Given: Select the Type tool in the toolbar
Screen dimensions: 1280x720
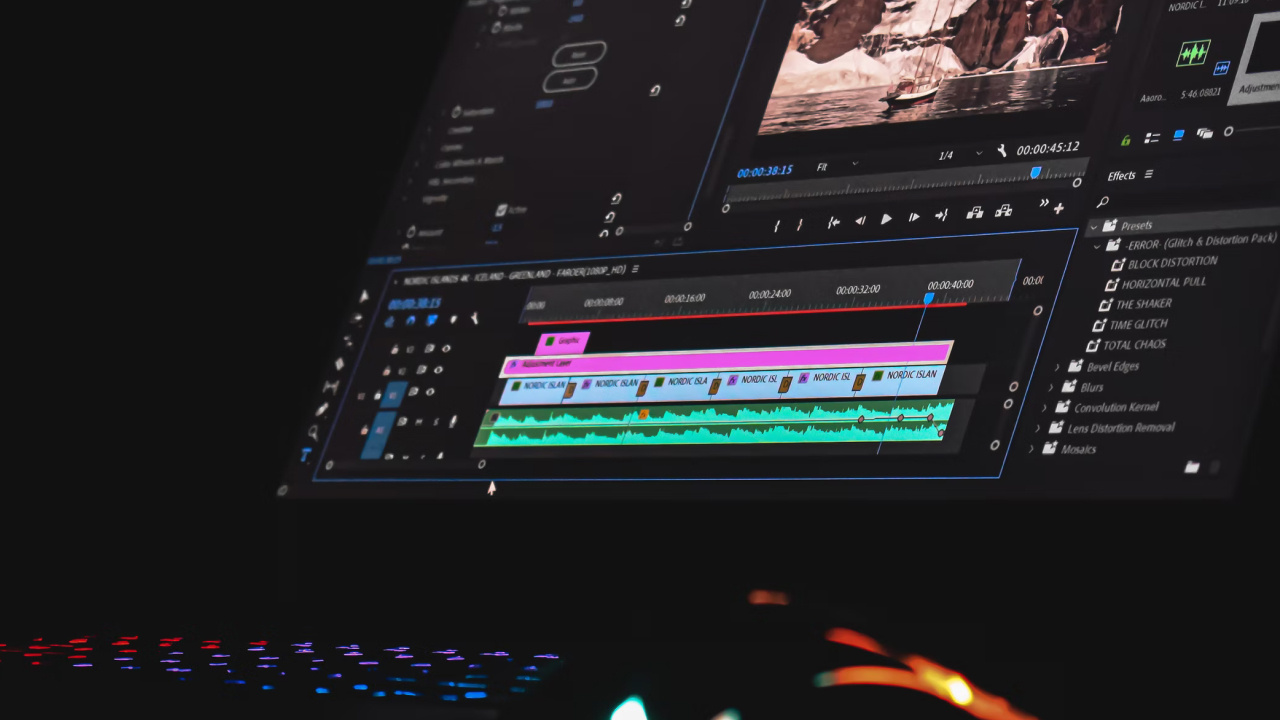Looking at the screenshot, I should 306,456.
